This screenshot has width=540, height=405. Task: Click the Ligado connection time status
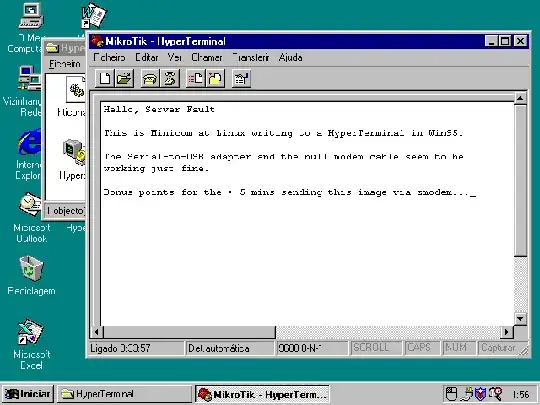[x=136, y=348]
